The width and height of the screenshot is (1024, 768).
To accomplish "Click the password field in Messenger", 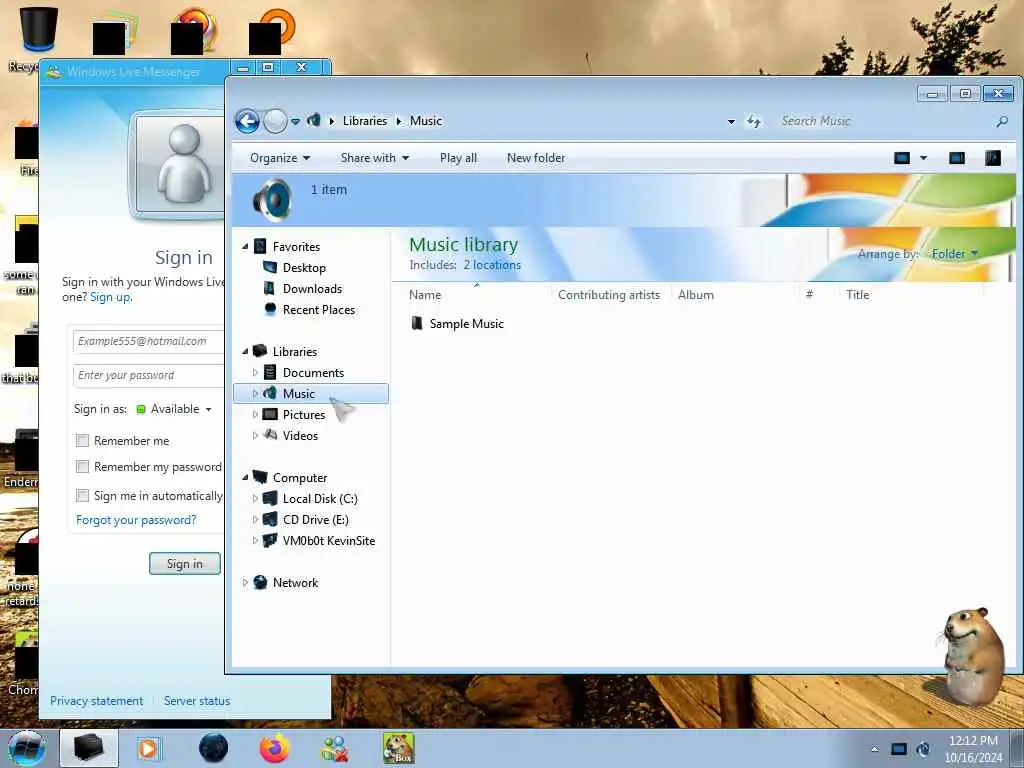I will [149, 375].
